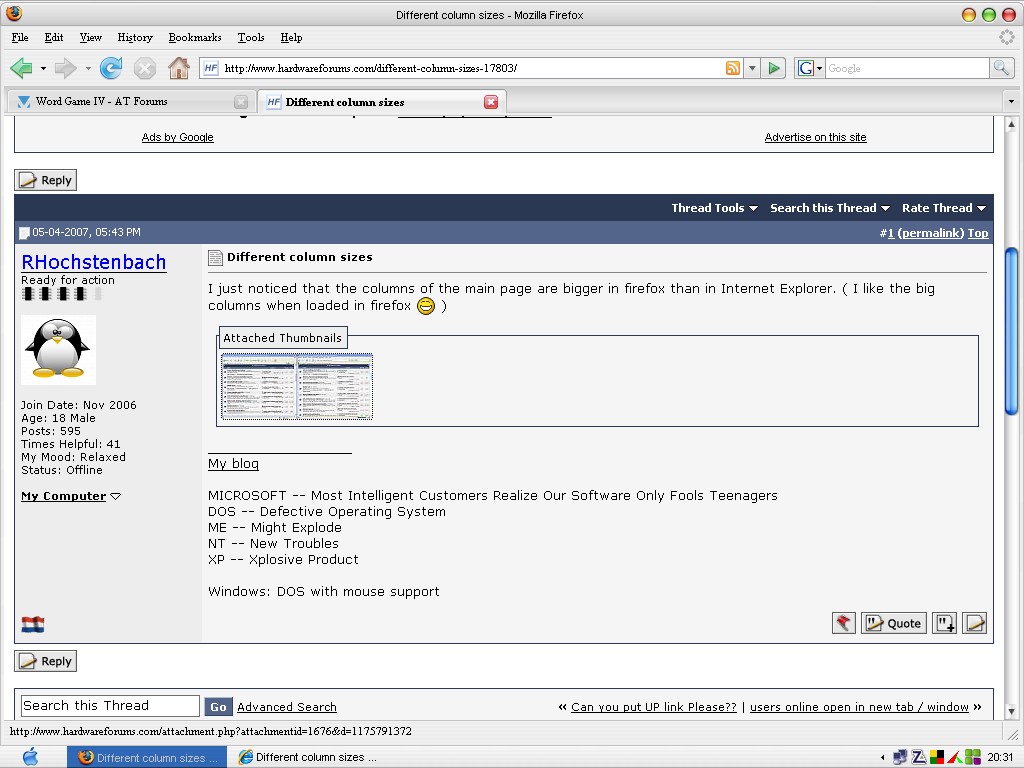Open the Help menu

(291, 37)
